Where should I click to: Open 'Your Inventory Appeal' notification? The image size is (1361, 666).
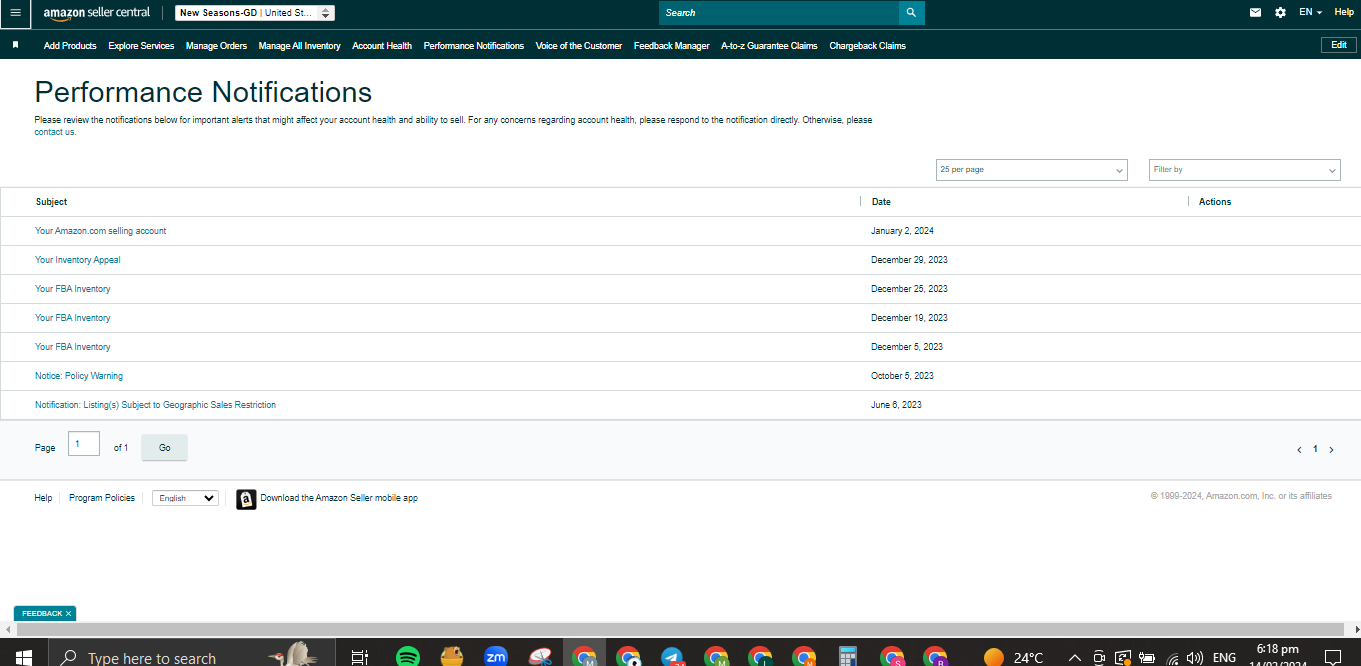(x=77, y=260)
